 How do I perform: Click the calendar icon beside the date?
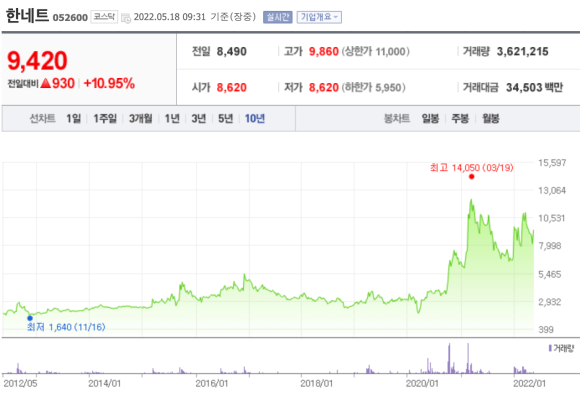pyautogui.click(x=126, y=18)
